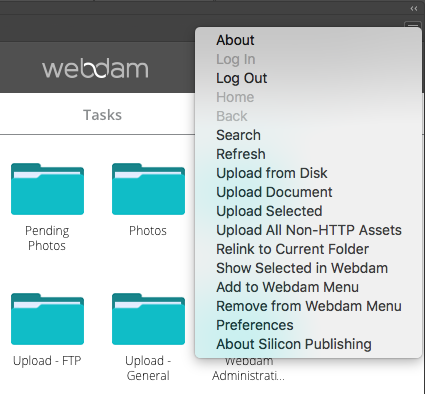Click the Pending Photos folder label
Screen dimensions: 425x394
(x=47, y=238)
